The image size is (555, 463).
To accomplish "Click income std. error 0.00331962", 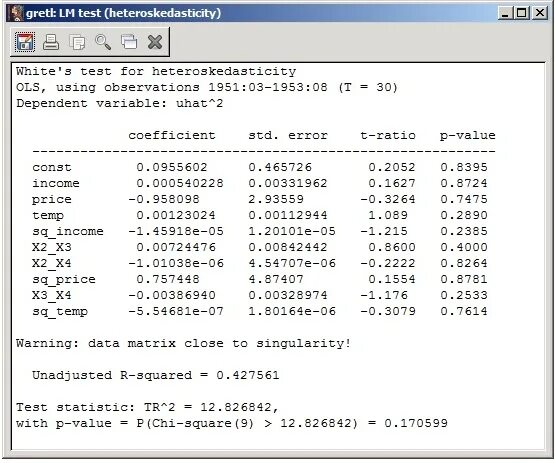I will tap(288, 183).
